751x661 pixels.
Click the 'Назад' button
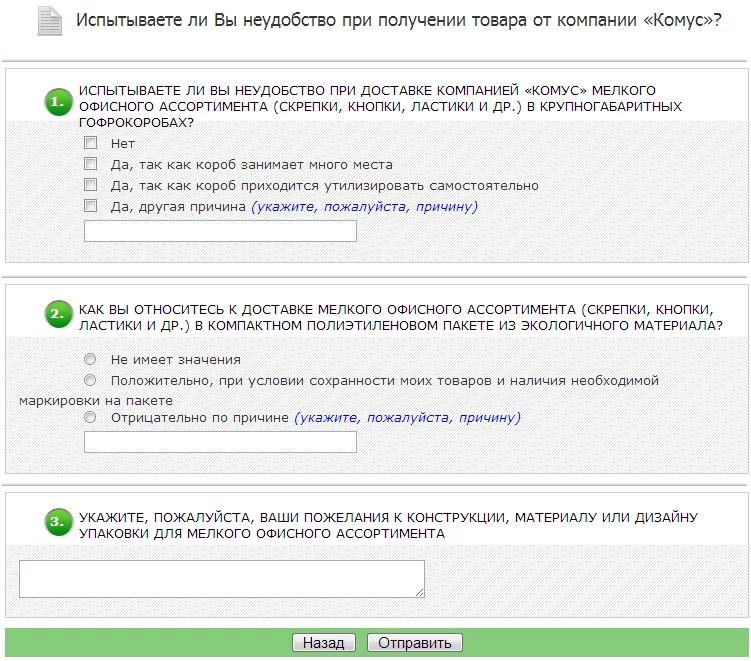324,643
